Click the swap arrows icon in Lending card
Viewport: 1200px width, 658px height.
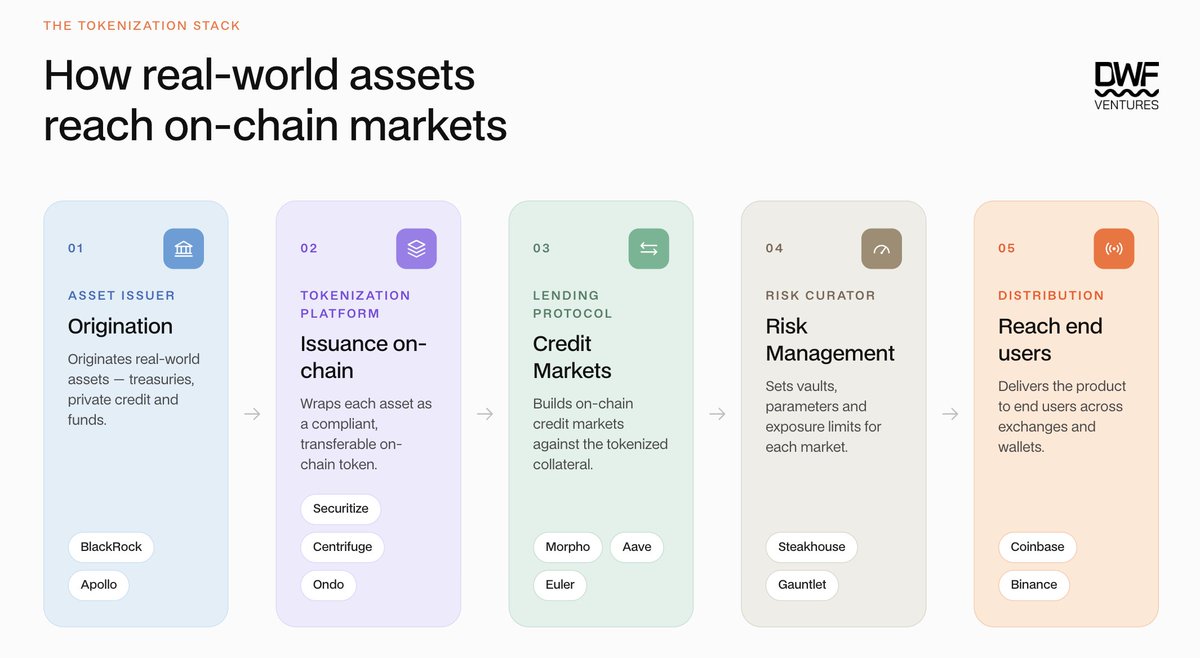pyautogui.click(x=649, y=249)
